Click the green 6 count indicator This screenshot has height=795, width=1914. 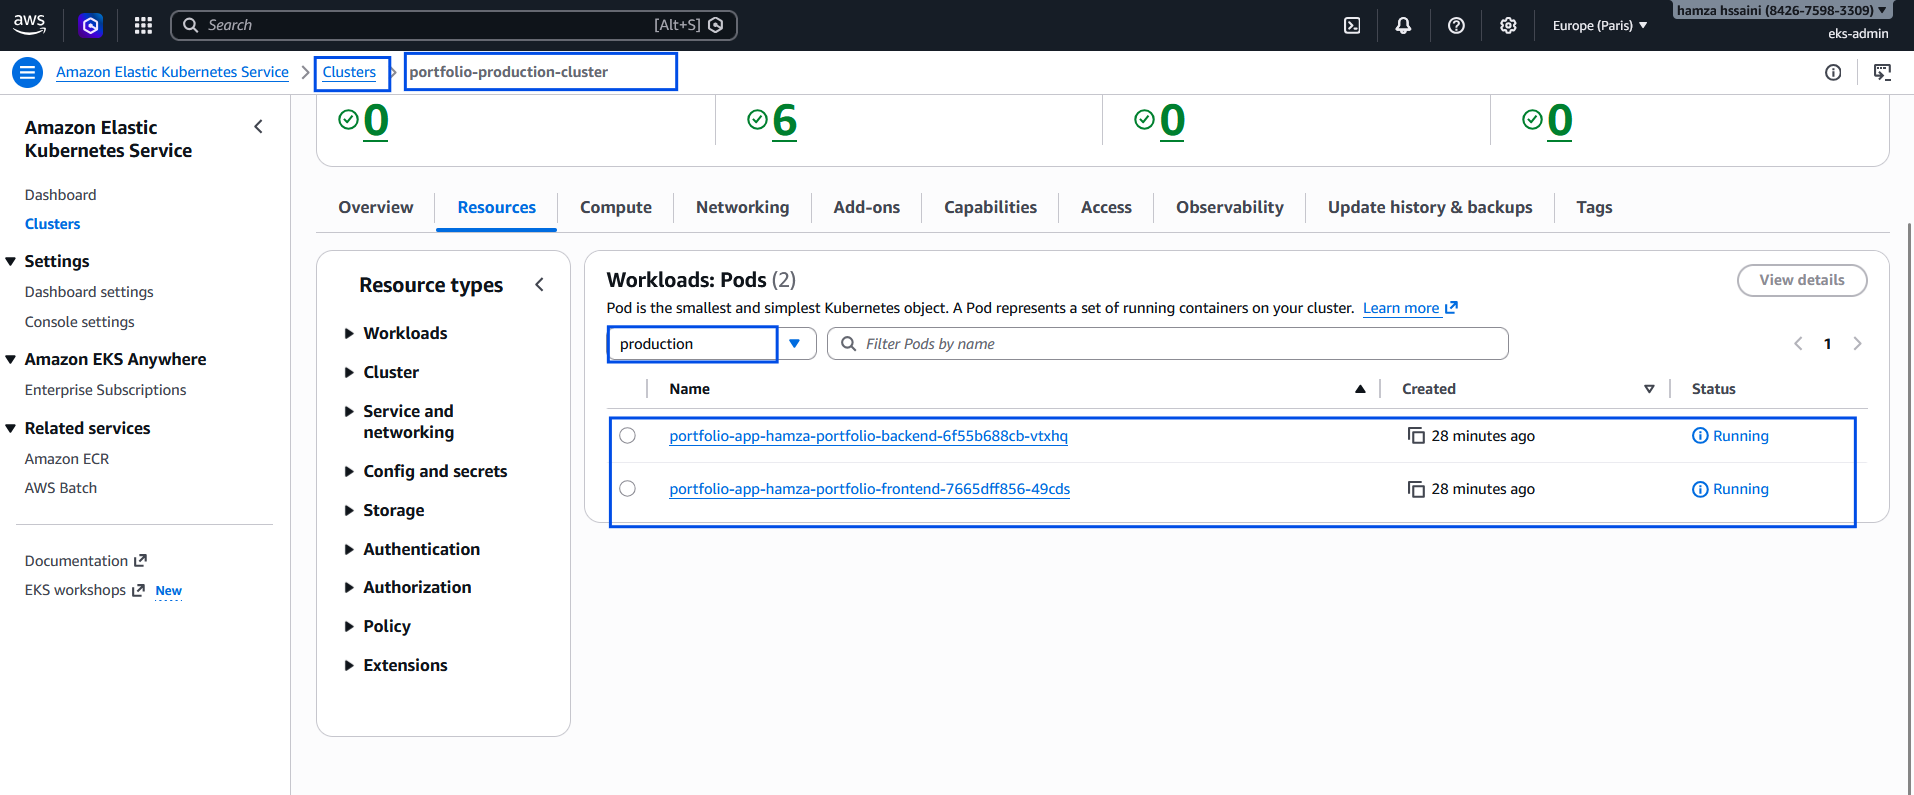point(785,121)
